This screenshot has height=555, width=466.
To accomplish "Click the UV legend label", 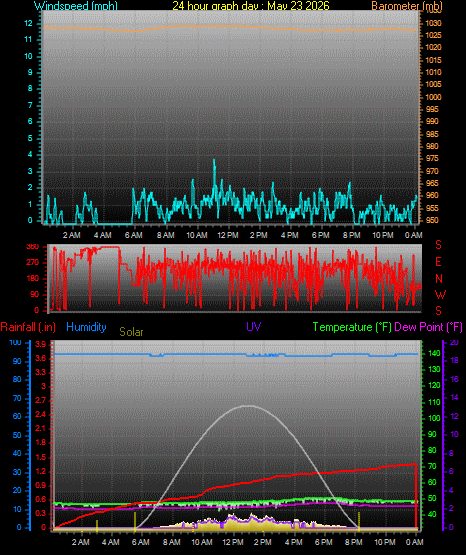I will 254,326.
